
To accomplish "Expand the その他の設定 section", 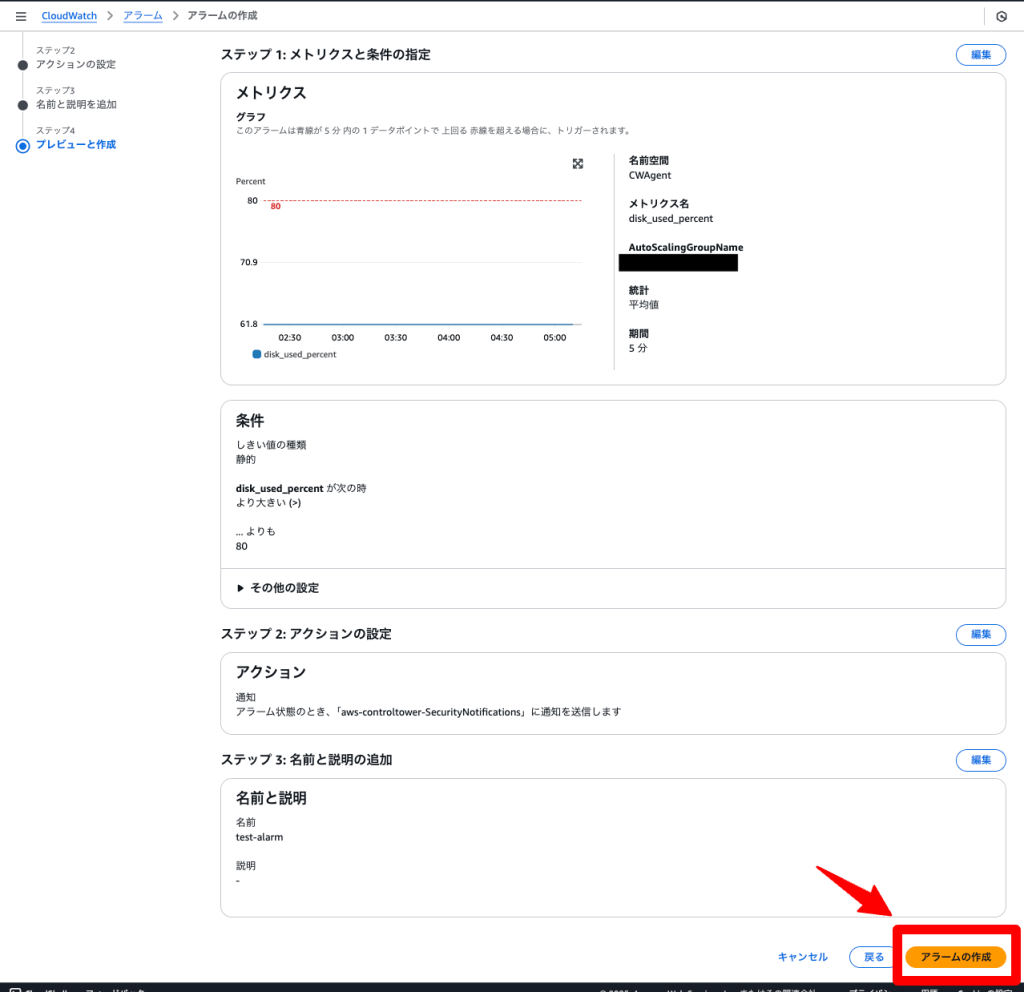I will [278, 588].
